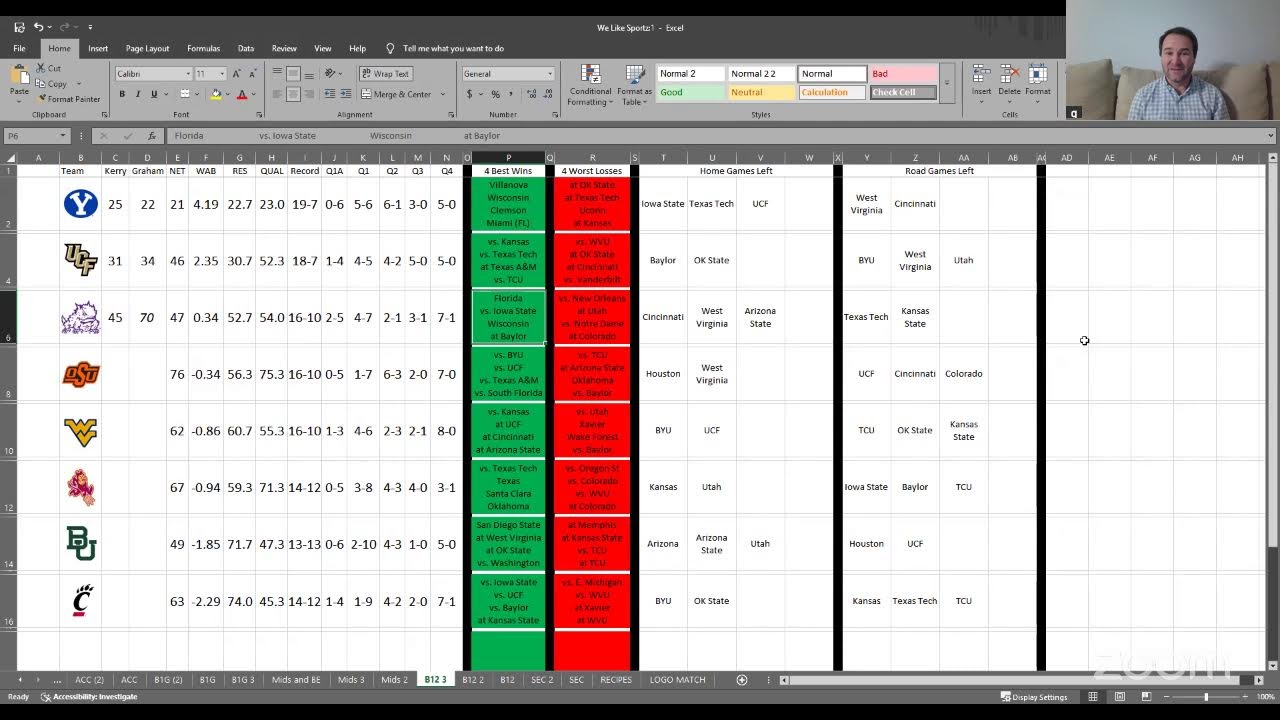Open the Formulas ribbon tab

pos(203,48)
